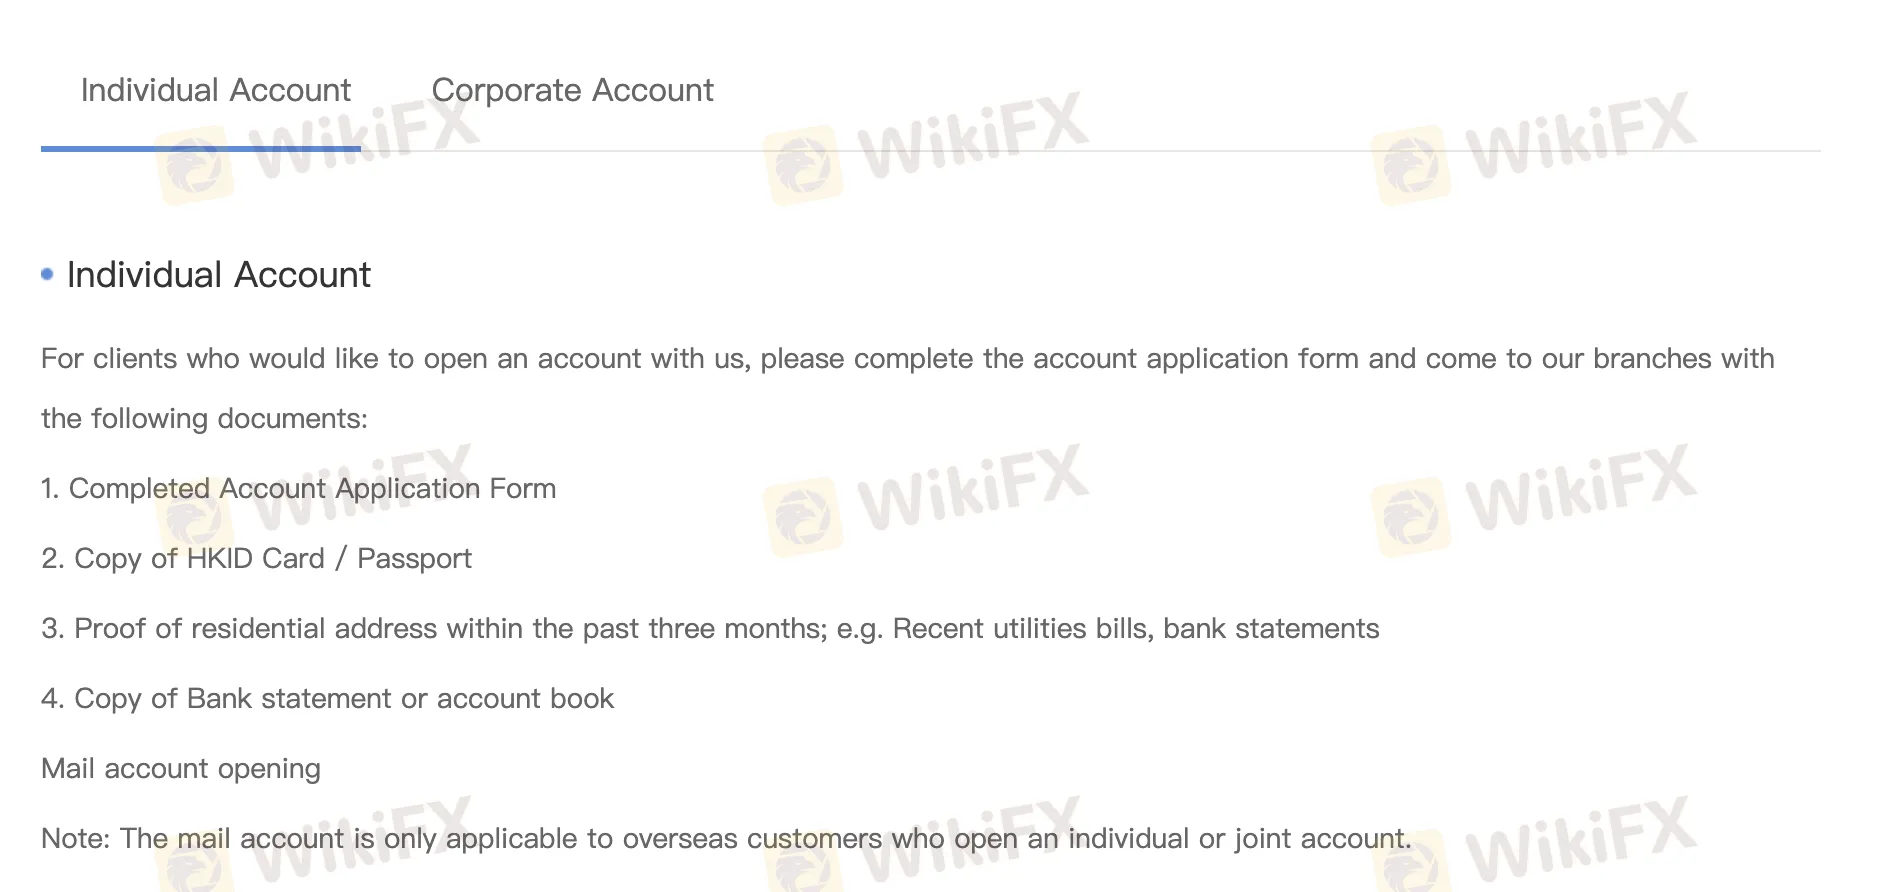Click item 2 Copy of HKID Card Passport
Viewport: 1888px width, 892px height.
[x=256, y=559]
